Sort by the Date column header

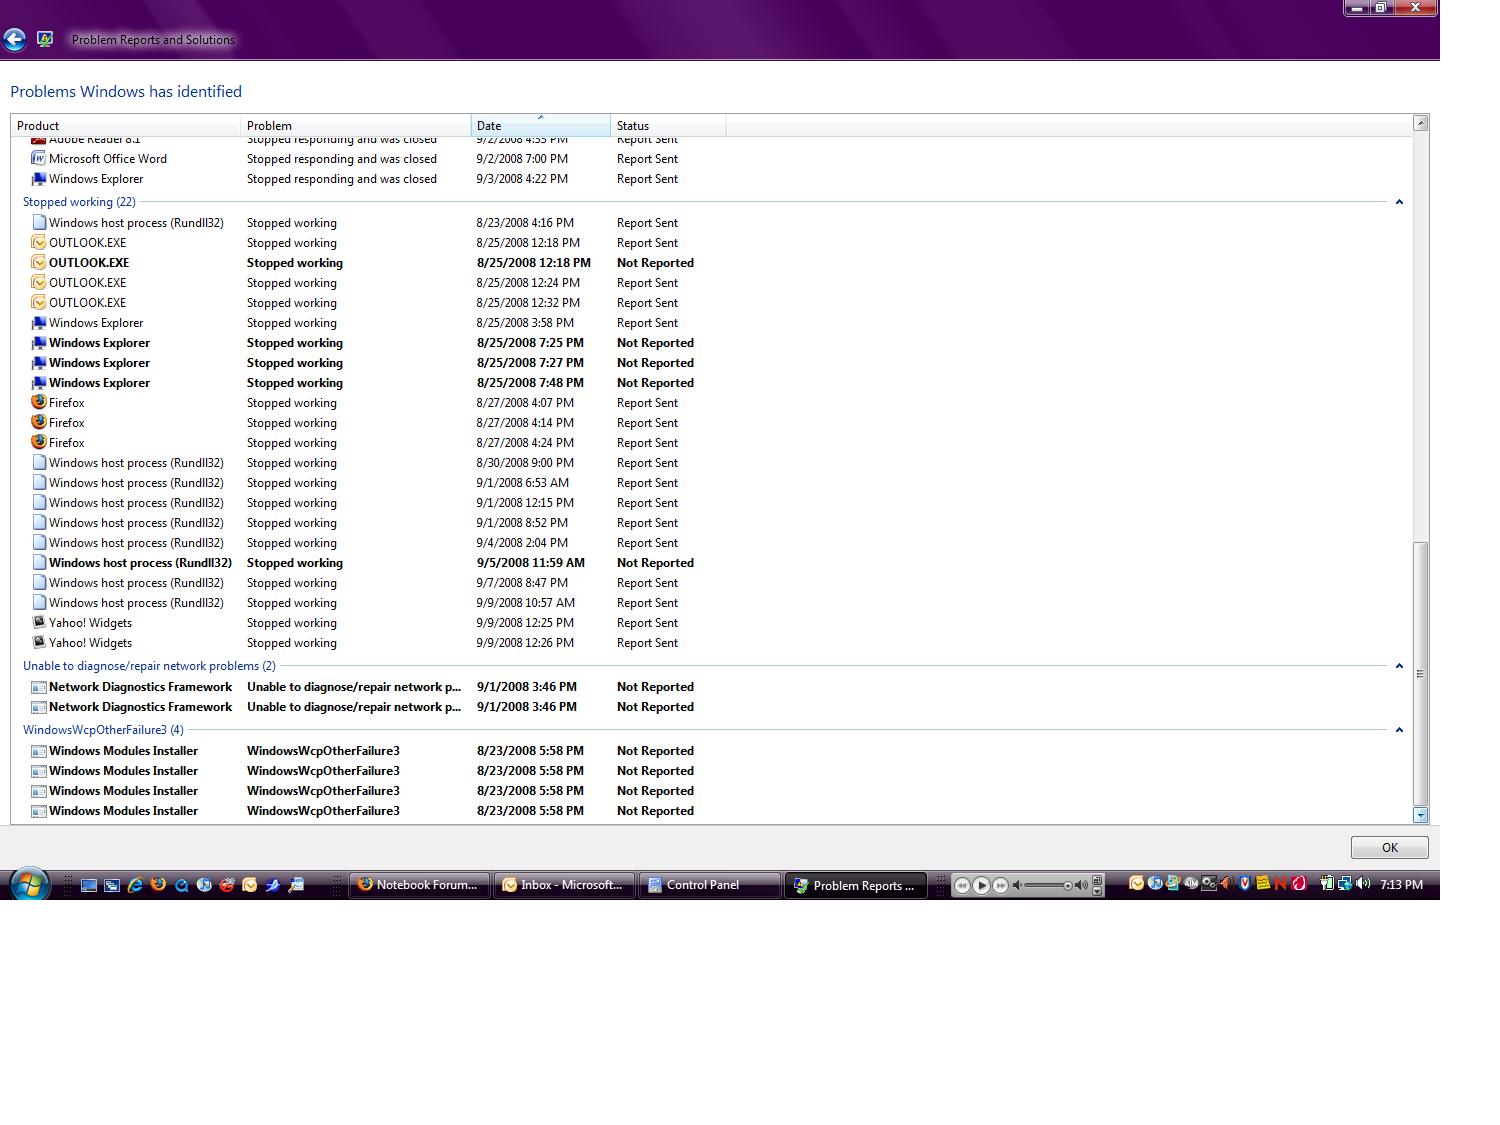pyautogui.click(x=541, y=125)
